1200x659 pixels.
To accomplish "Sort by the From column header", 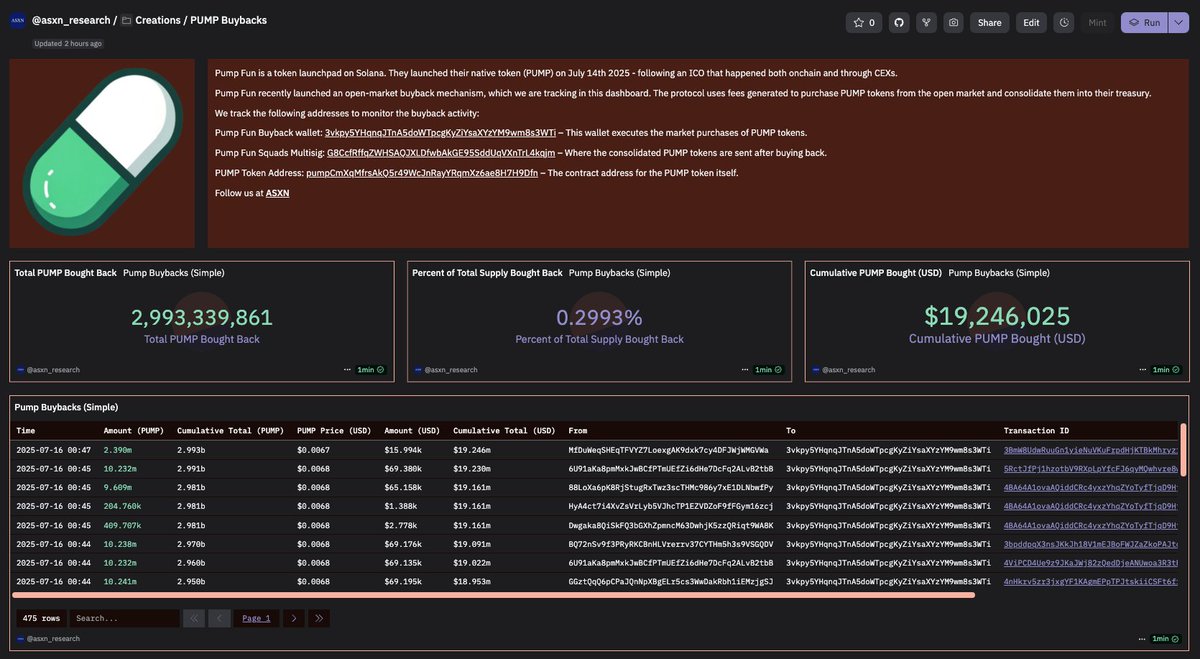I will pyautogui.click(x=578, y=431).
